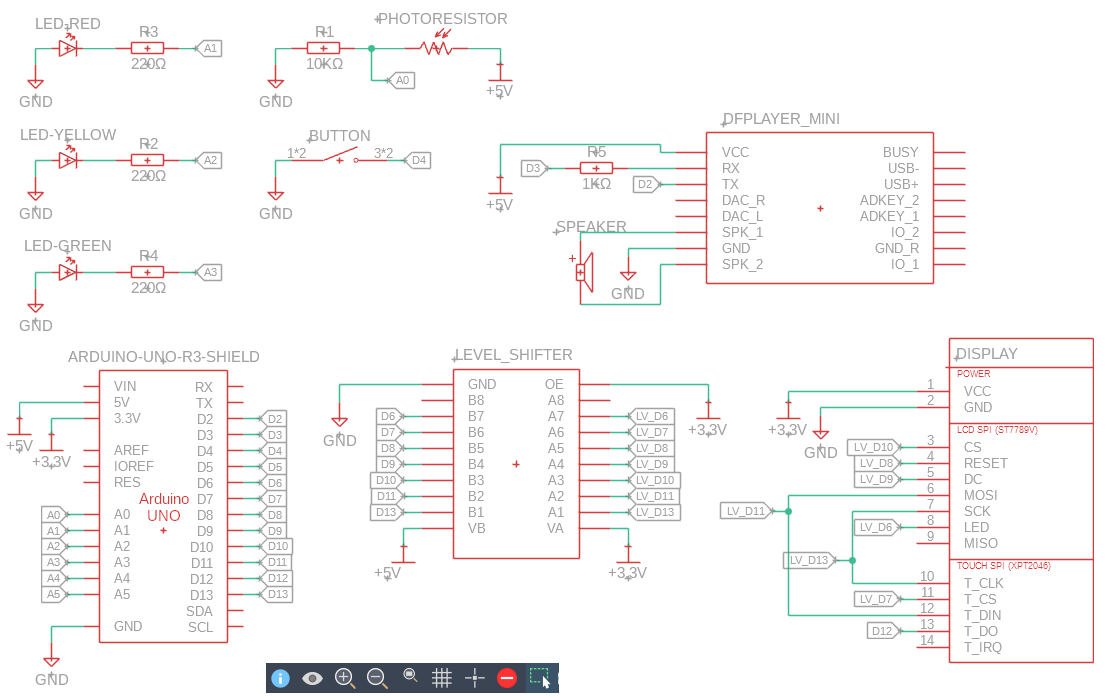Click the SPEAKER name label
This screenshot has width=1107, height=696.
pyautogui.click(x=591, y=227)
